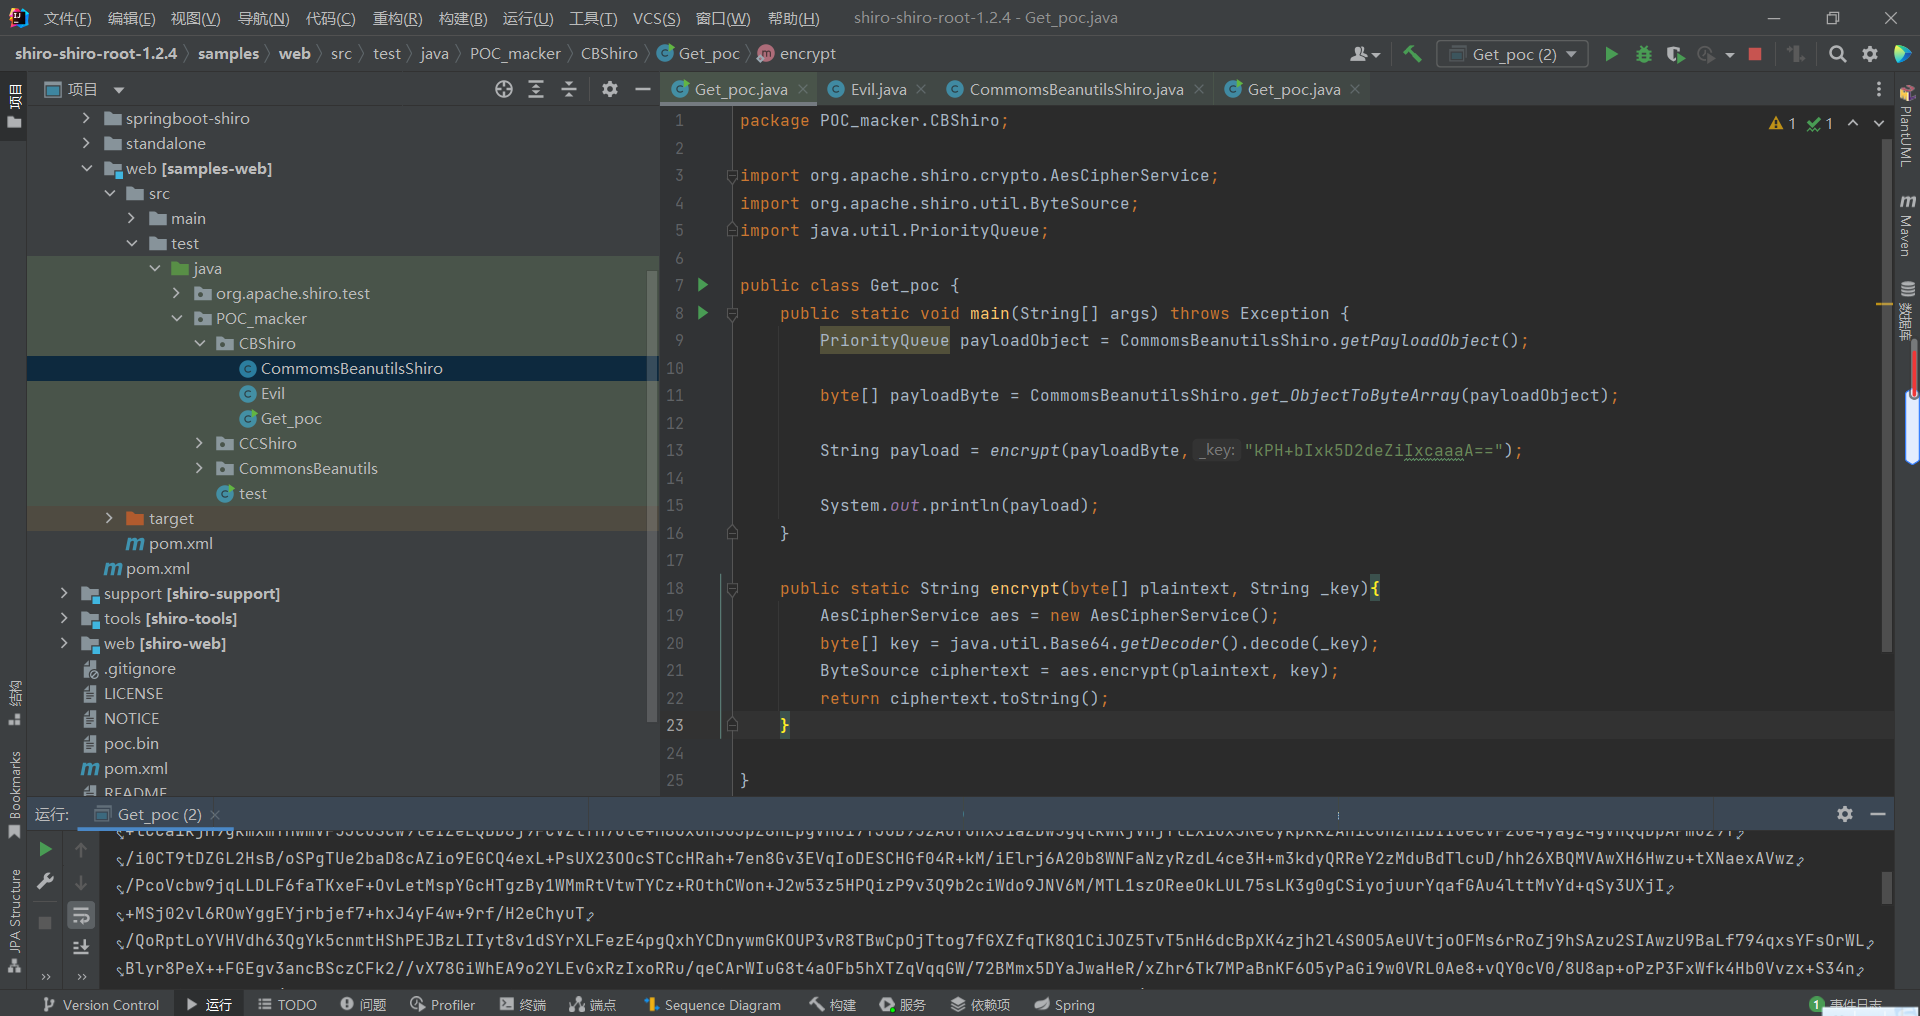Expand the standalone folder
The height and width of the screenshot is (1016, 1920).
point(86,143)
